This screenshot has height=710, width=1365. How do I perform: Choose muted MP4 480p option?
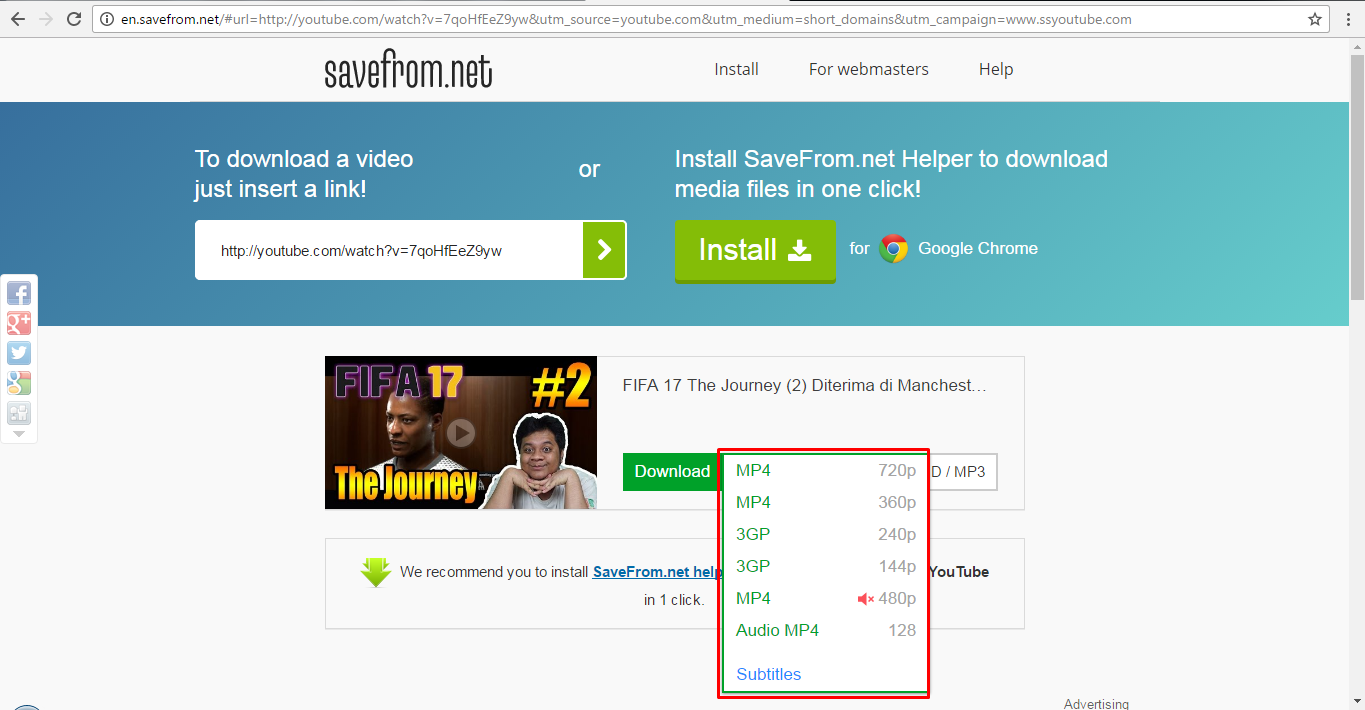826,598
